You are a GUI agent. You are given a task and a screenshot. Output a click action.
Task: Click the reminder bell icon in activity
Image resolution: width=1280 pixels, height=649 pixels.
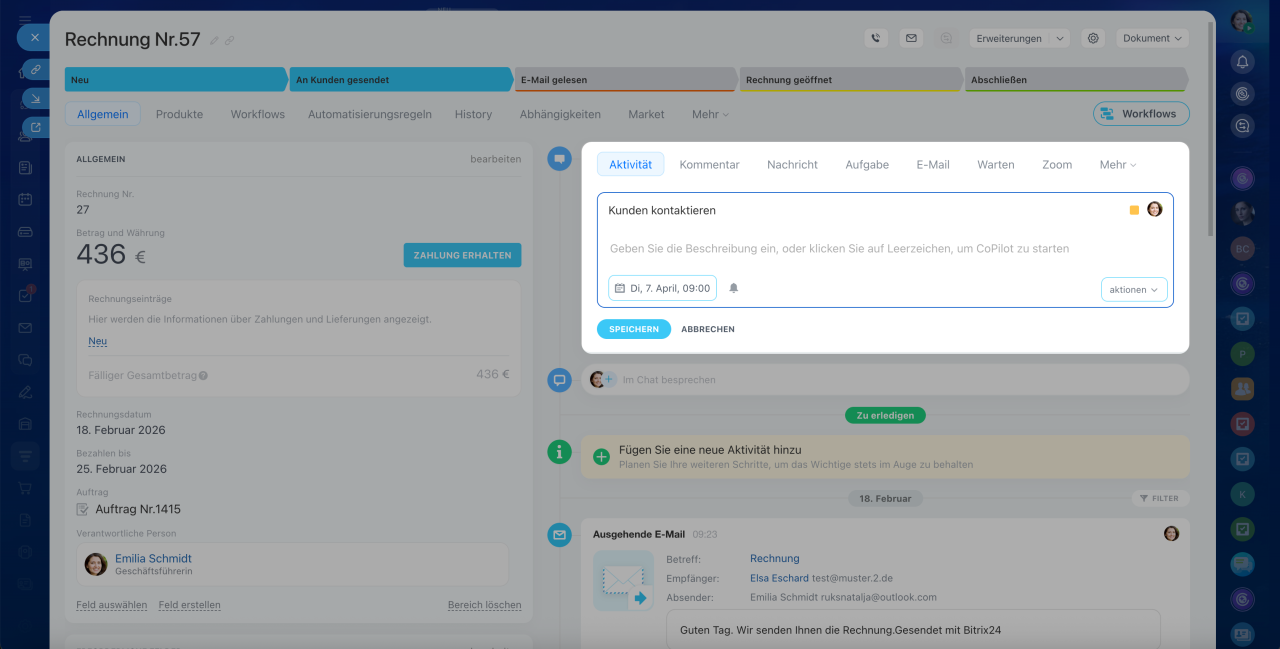pos(733,288)
